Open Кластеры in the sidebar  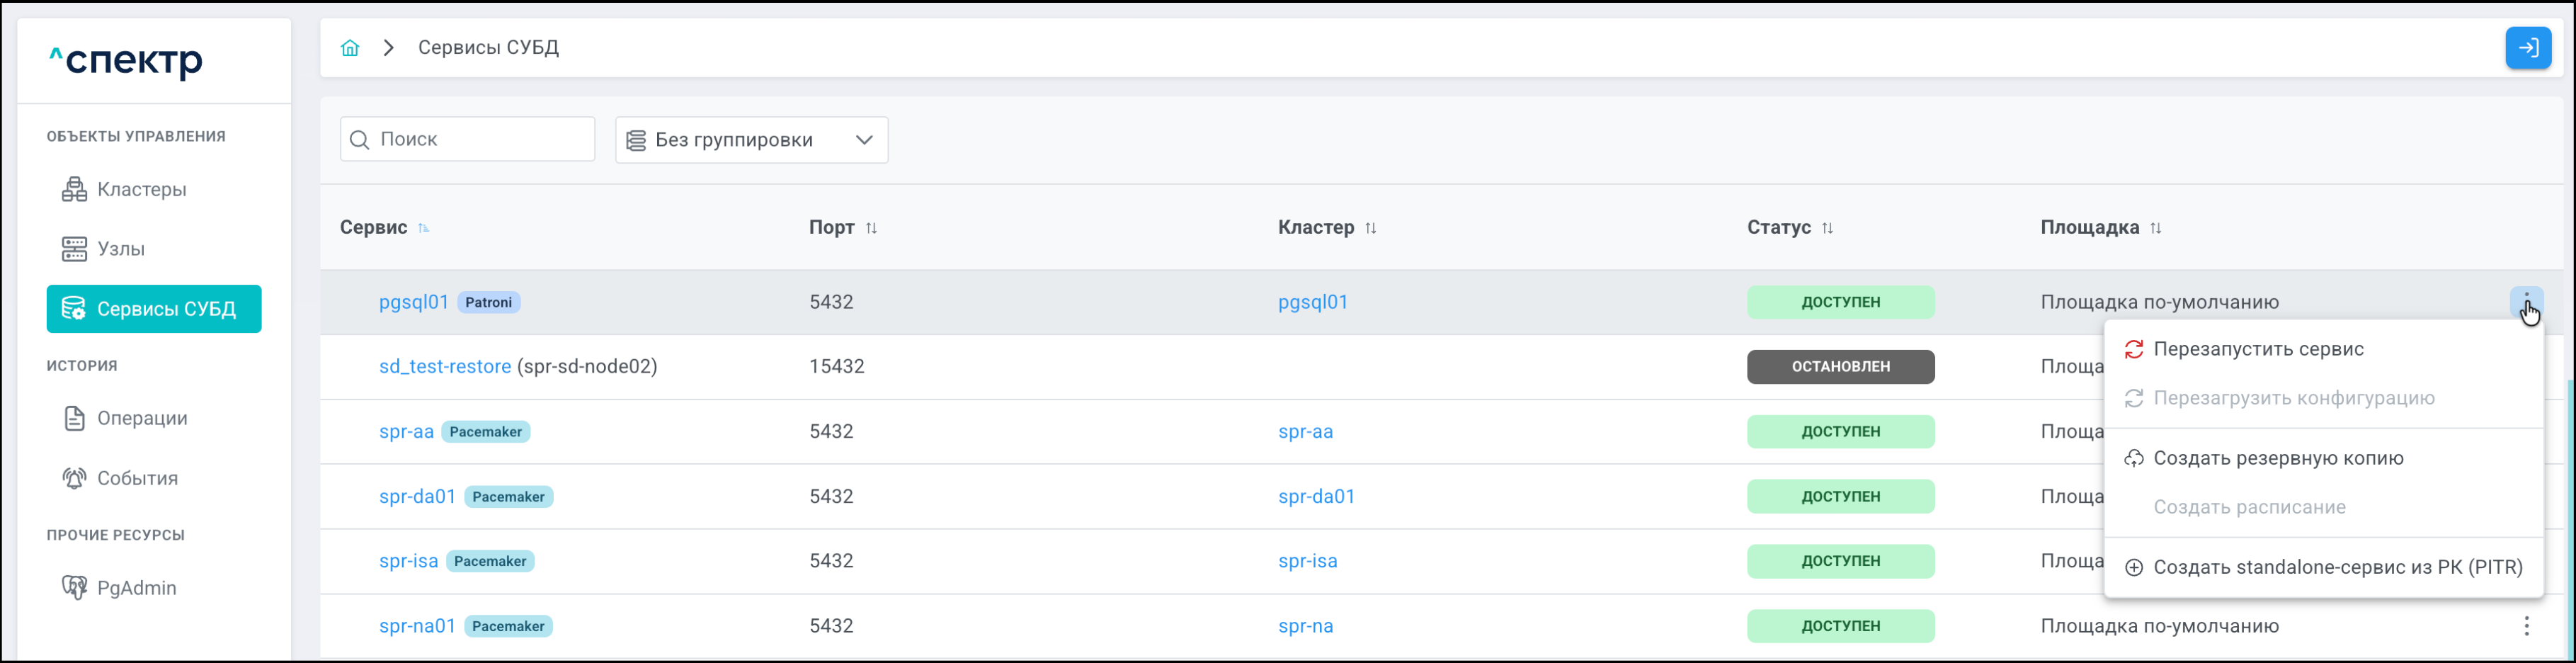pos(141,190)
